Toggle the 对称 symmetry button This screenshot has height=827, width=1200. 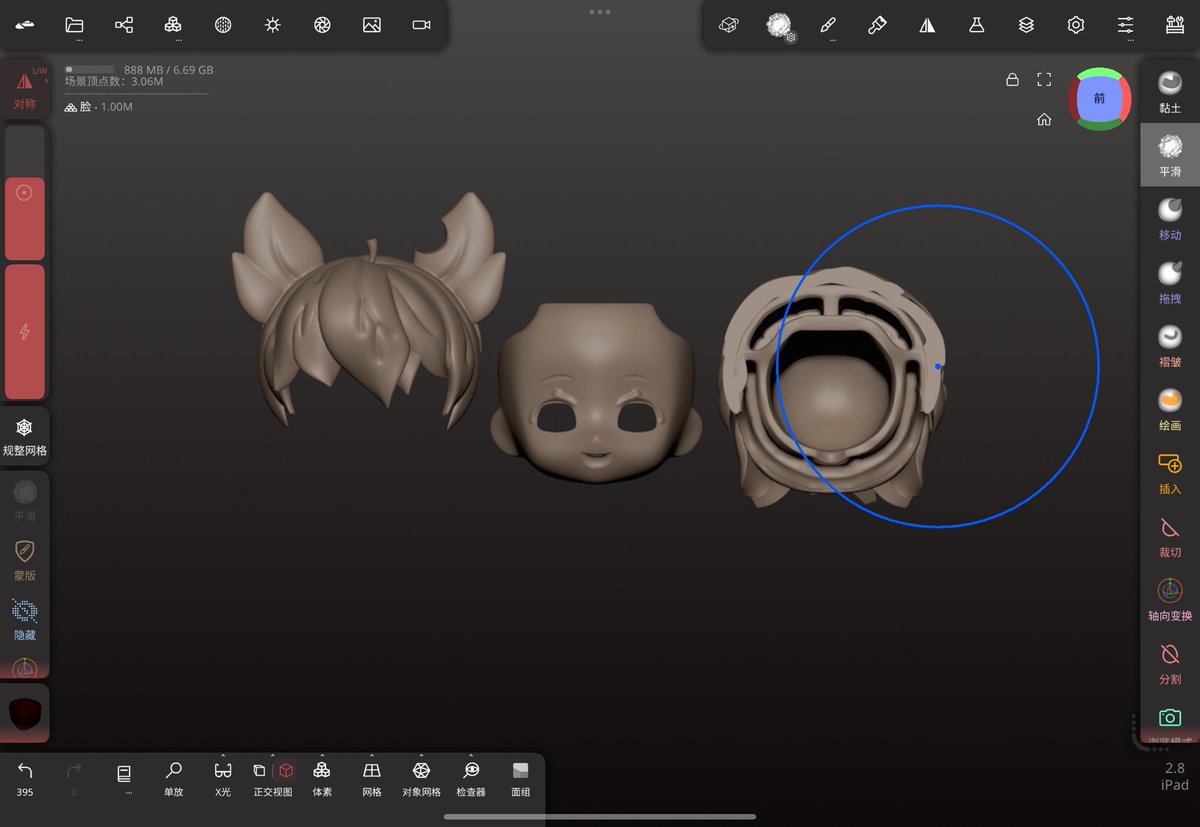(x=25, y=90)
